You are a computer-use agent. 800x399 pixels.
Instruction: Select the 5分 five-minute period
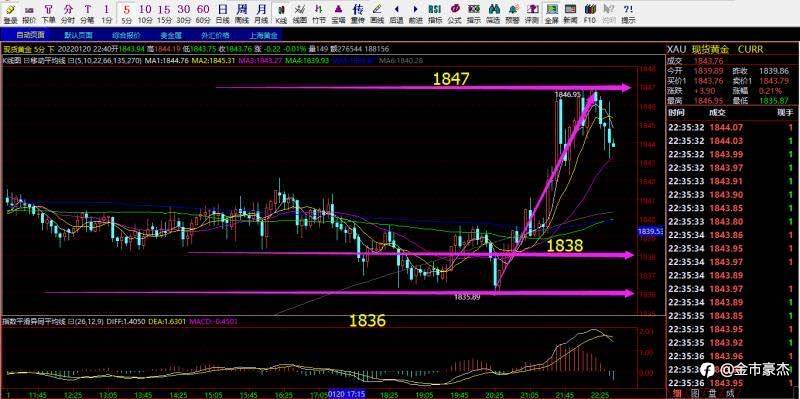(126, 13)
